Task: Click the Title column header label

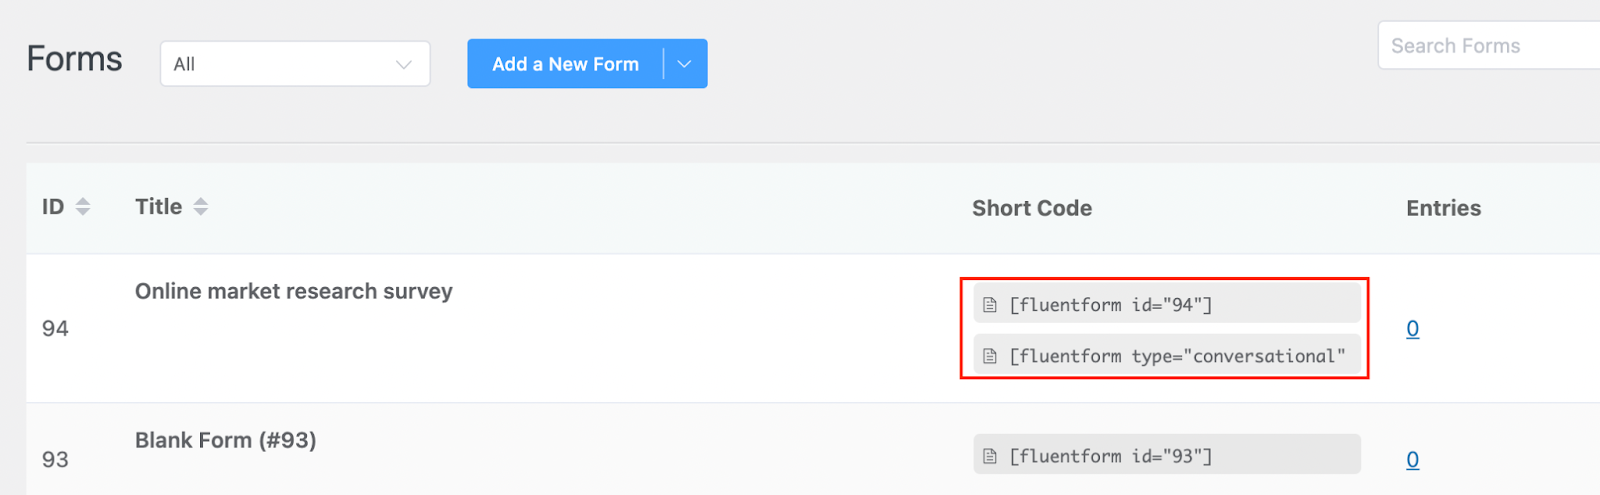Action: point(158,207)
